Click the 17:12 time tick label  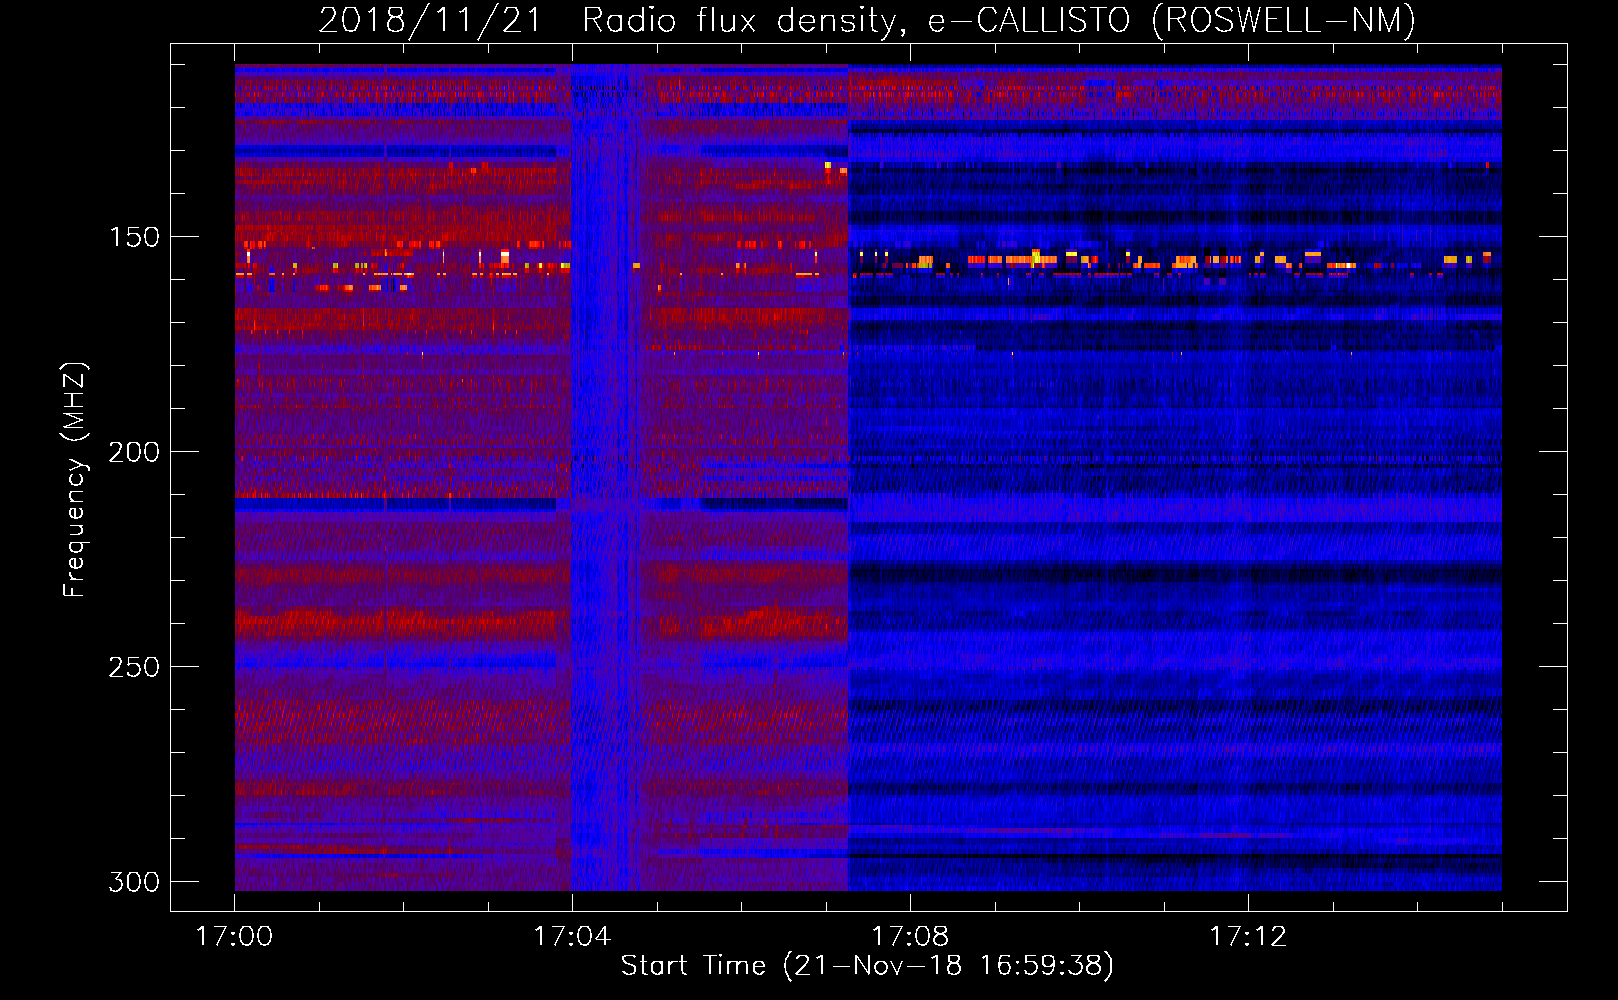coord(1248,936)
